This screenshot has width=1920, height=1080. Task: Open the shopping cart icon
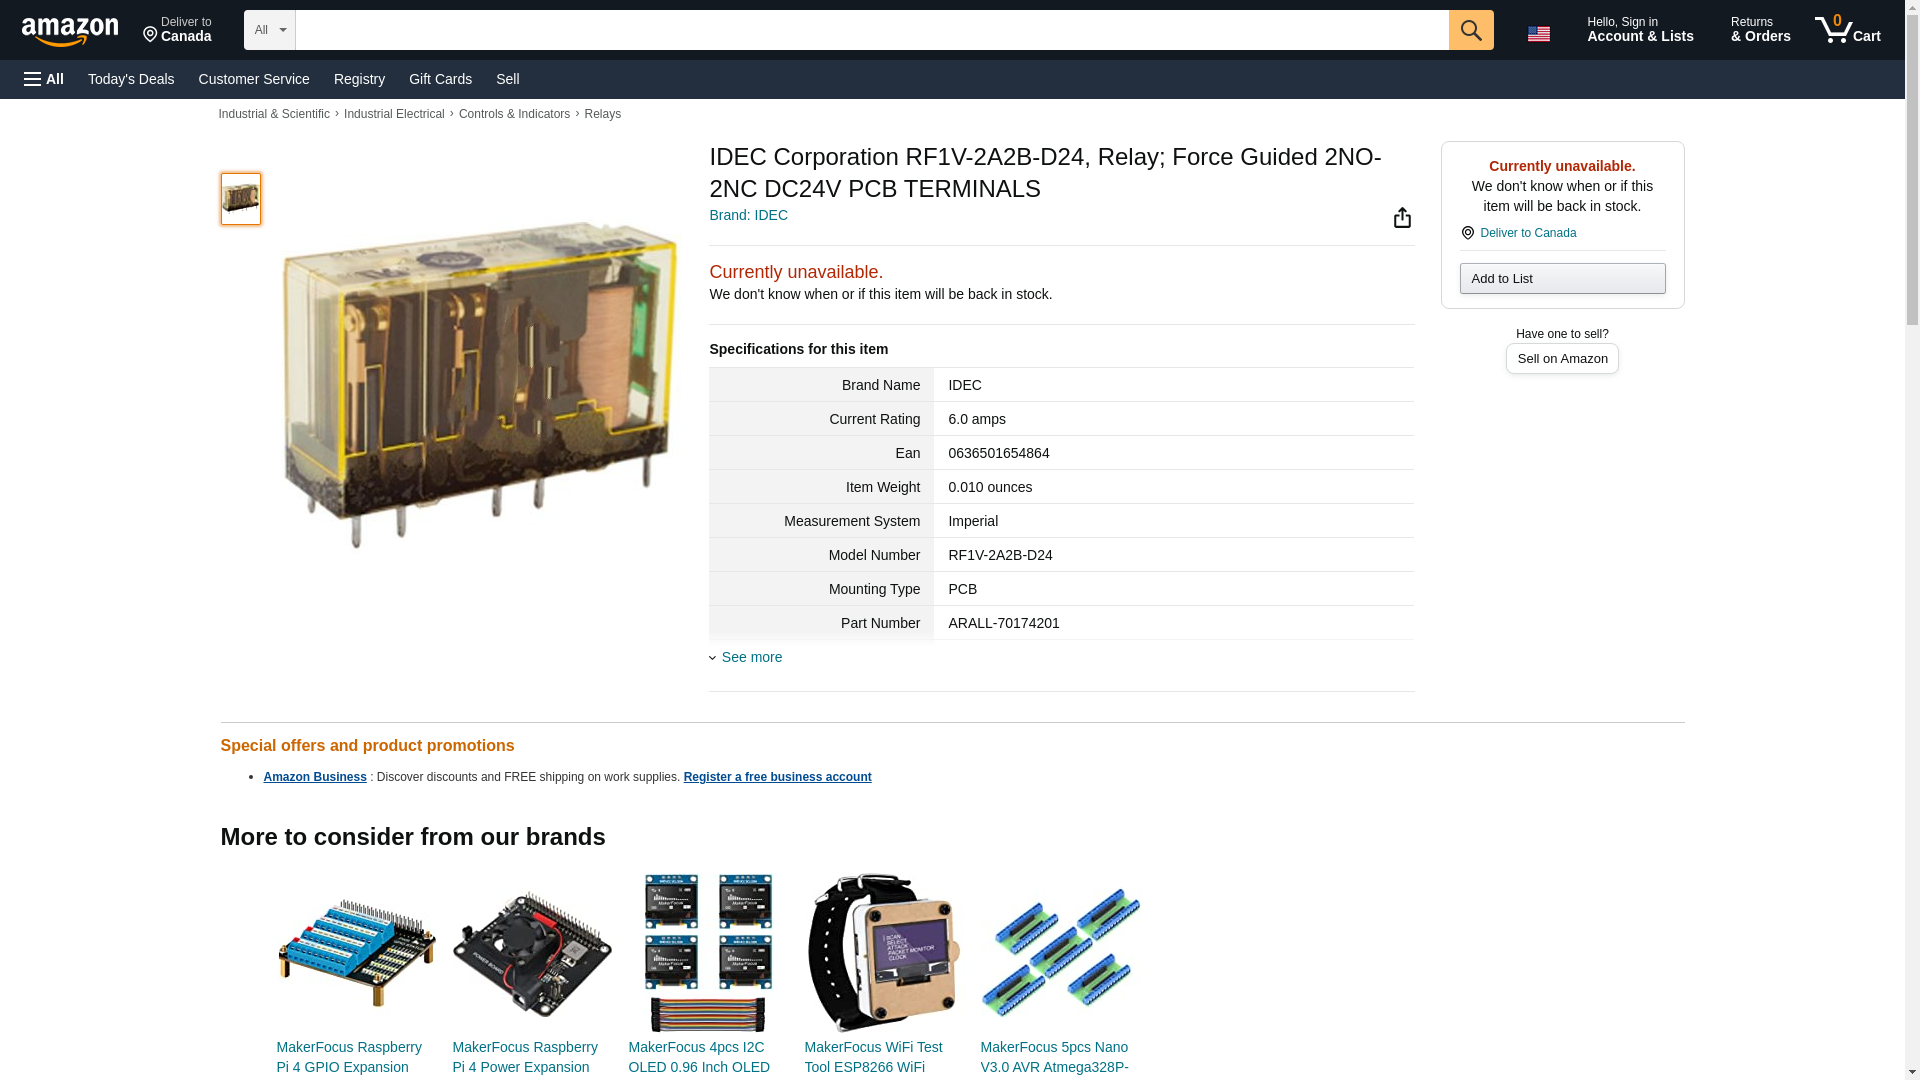[x=1848, y=30]
